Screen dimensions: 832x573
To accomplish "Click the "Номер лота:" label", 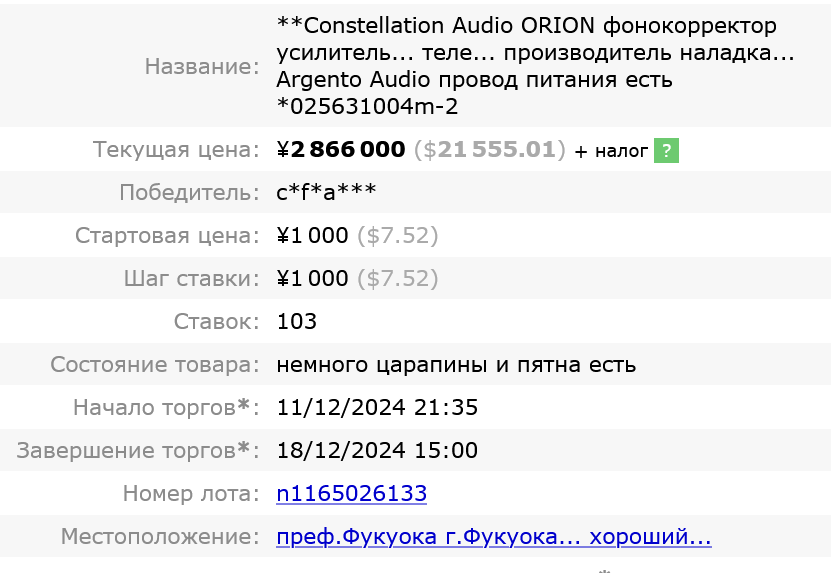I will [x=191, y=493].
